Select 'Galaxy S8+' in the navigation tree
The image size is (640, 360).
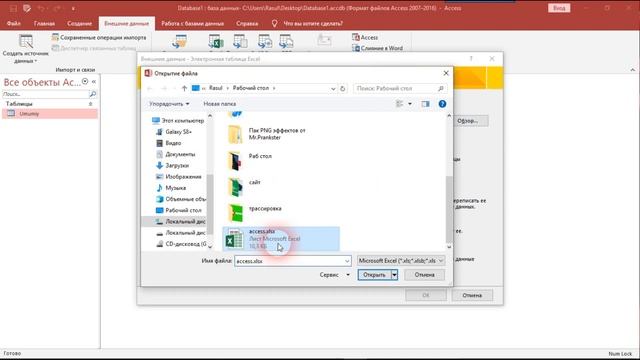coord(174,132)
